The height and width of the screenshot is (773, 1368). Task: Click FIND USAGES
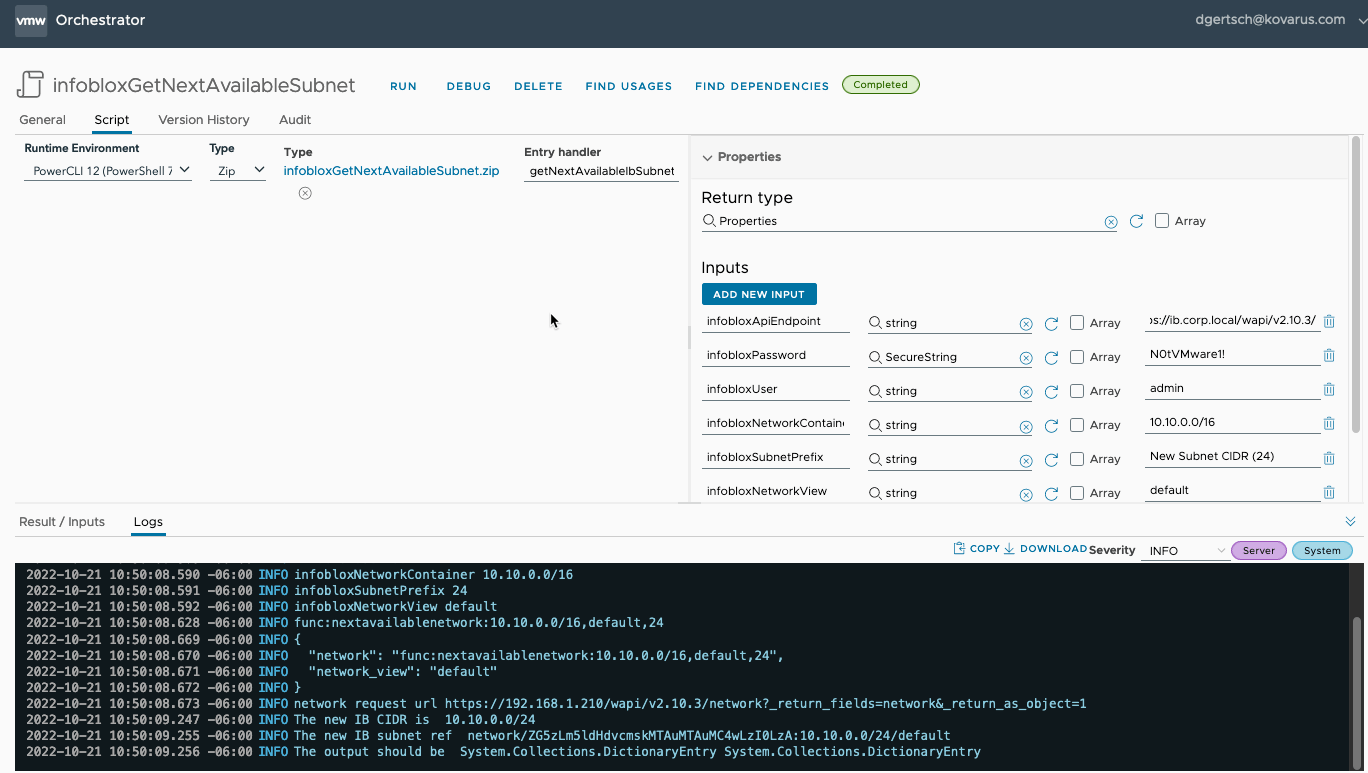point(629,86)
